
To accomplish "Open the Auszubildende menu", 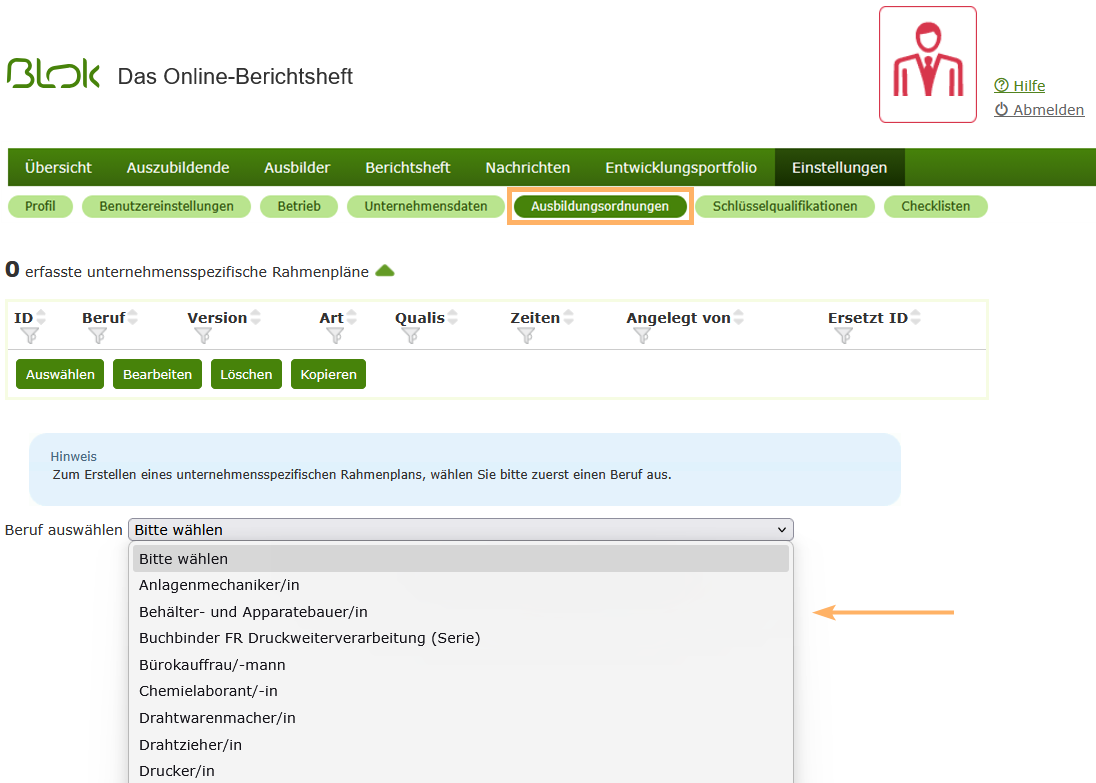I will [178, 168].
